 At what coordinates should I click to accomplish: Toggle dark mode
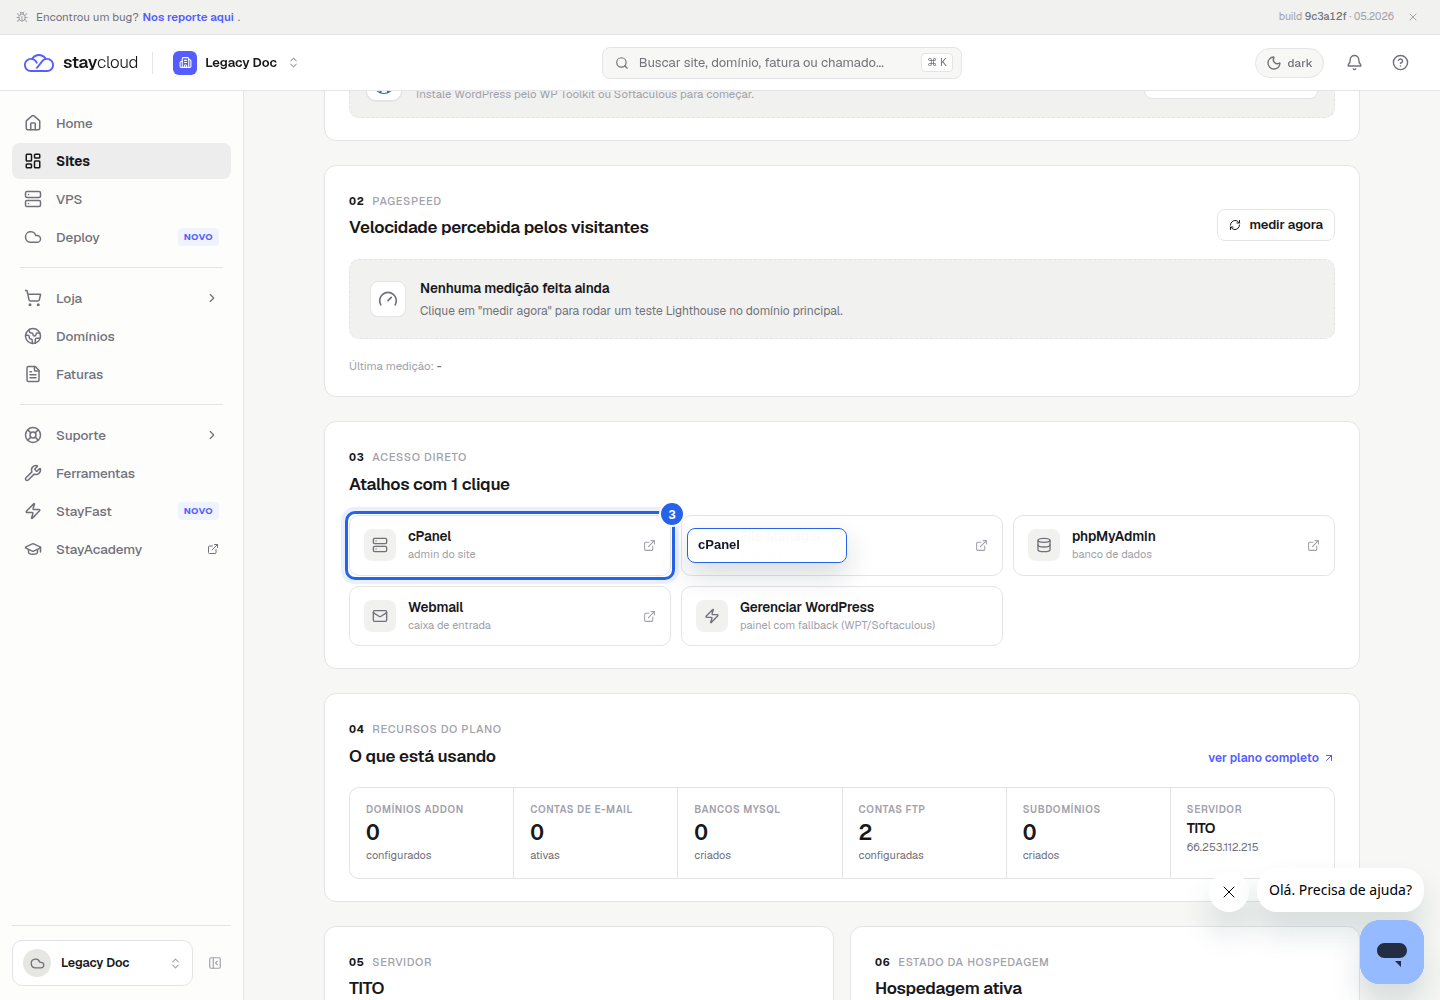(x=1289, y=63)
